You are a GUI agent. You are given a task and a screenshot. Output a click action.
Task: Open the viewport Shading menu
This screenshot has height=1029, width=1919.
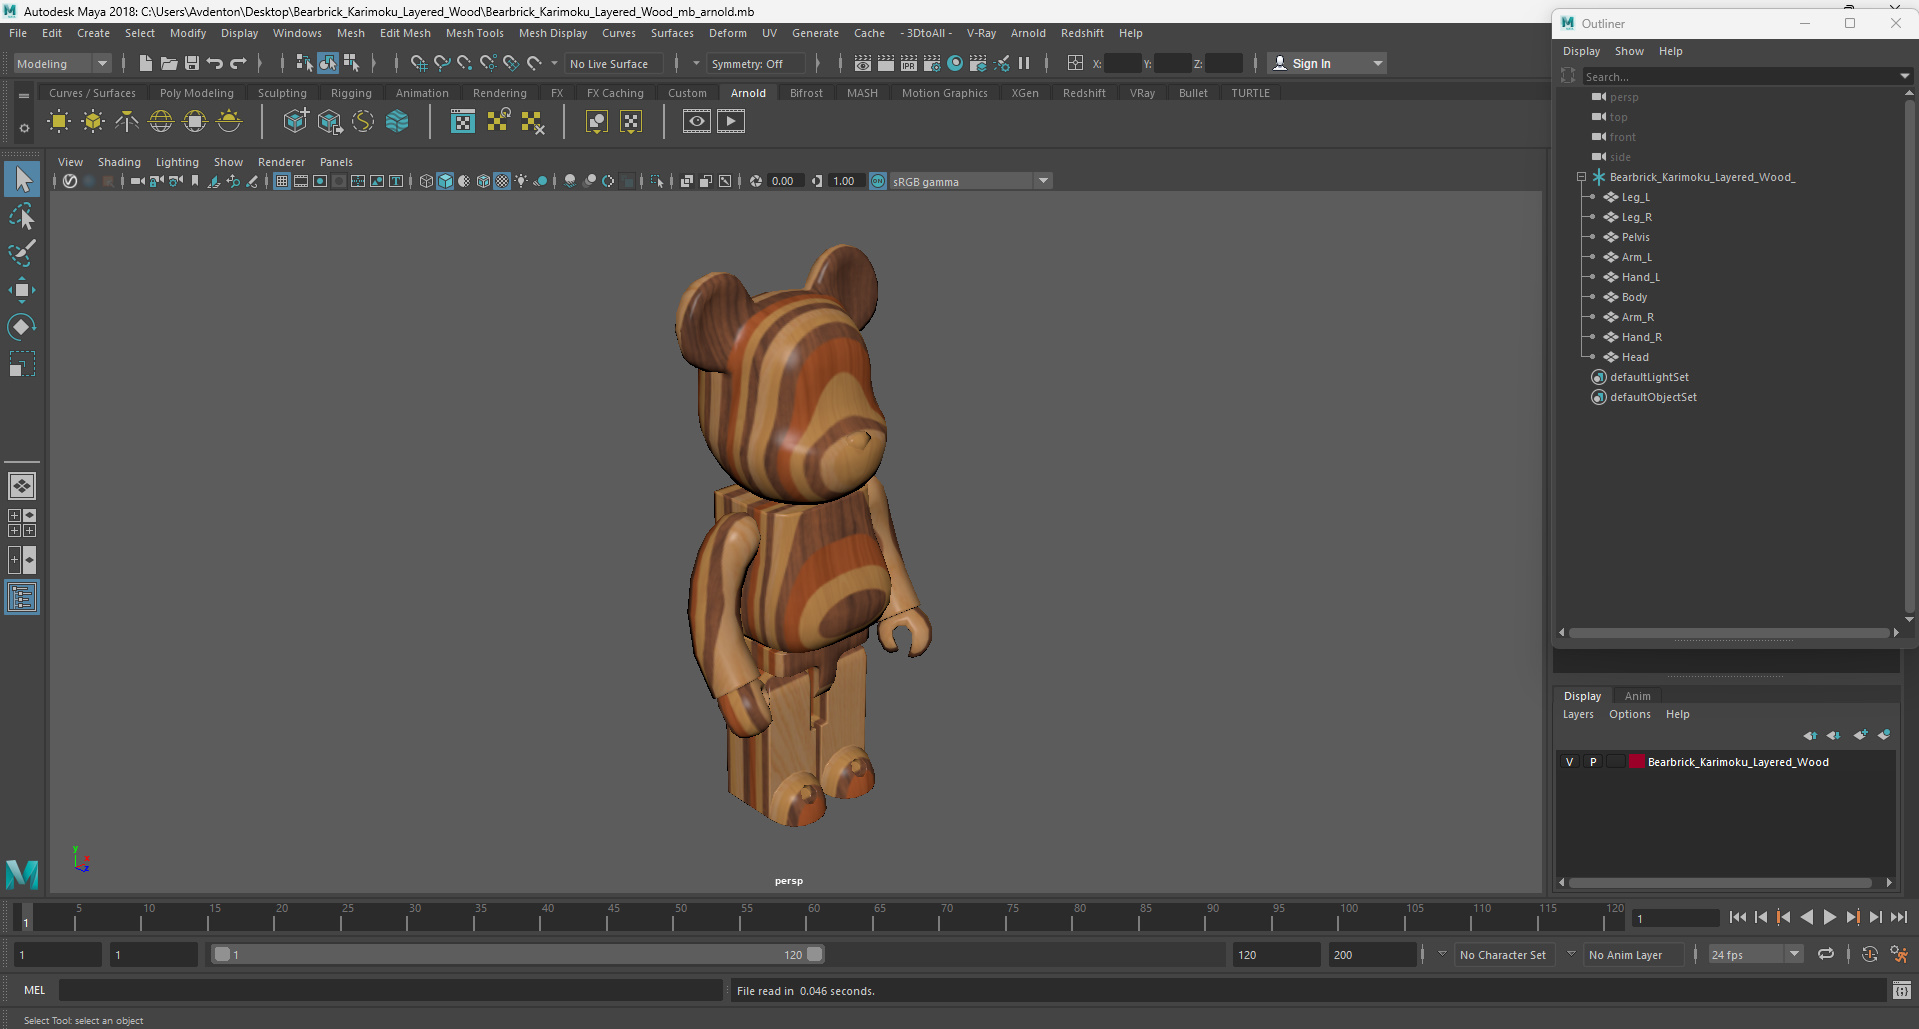point(119,162)
